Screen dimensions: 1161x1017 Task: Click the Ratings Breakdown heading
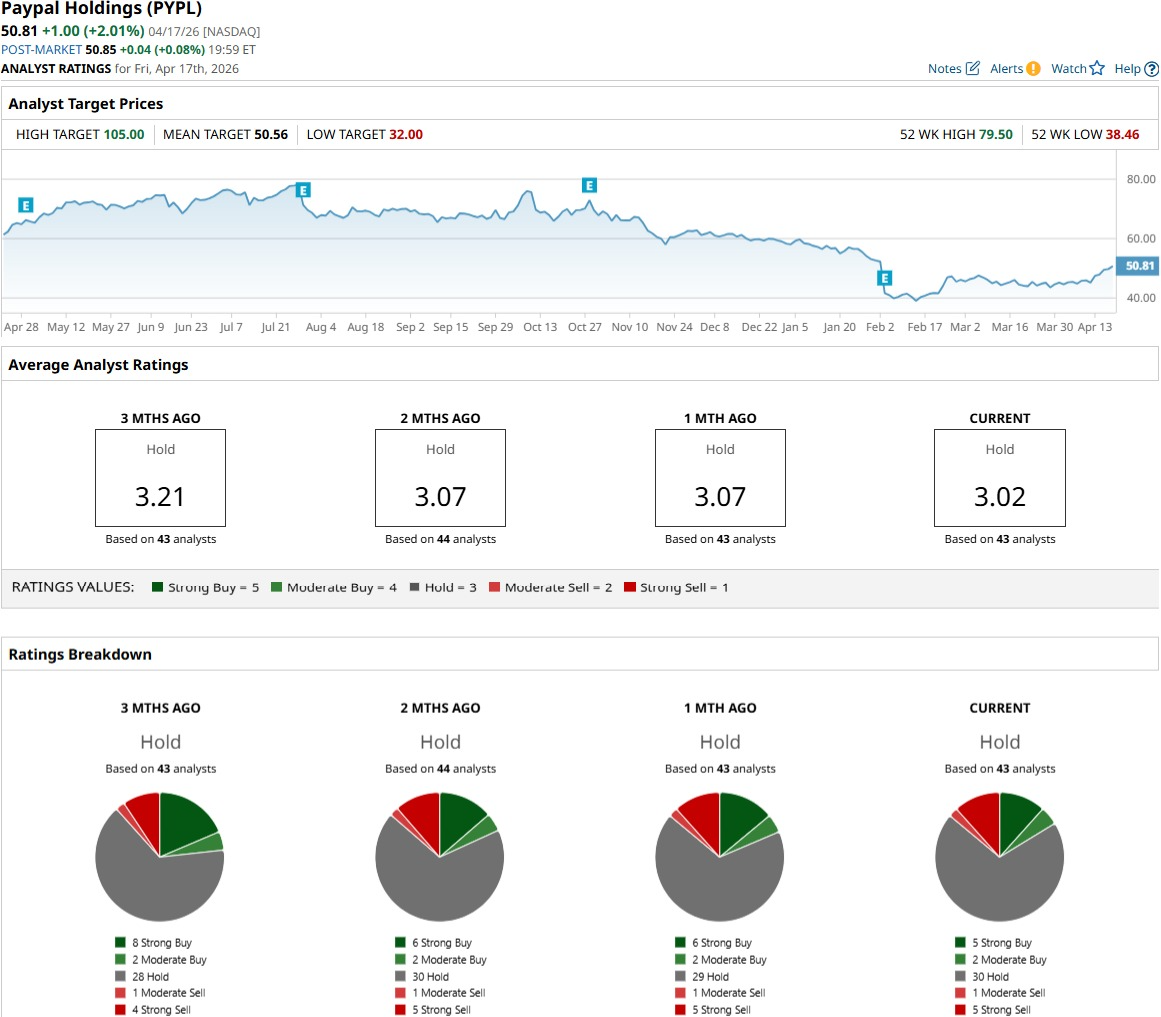[80, 654]
